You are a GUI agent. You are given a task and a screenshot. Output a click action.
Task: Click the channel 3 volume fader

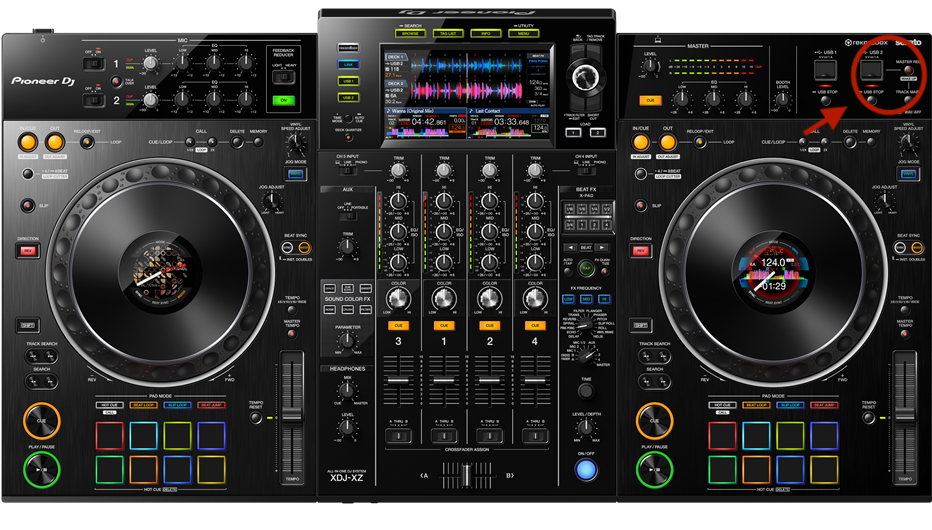pyautogui.click(x=398, y=381)
